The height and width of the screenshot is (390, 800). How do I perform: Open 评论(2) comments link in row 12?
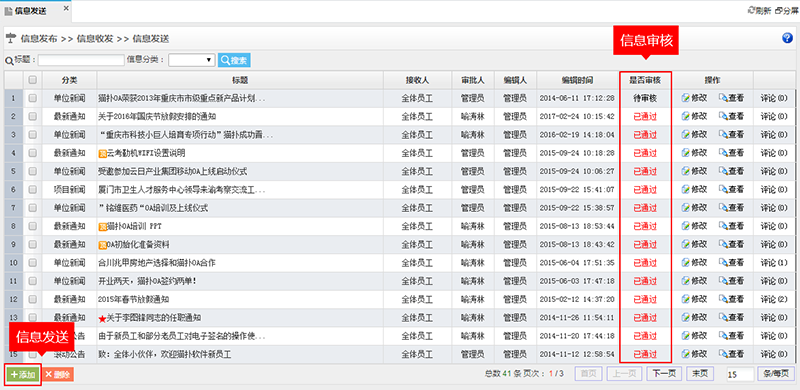[x=774, y=299]
